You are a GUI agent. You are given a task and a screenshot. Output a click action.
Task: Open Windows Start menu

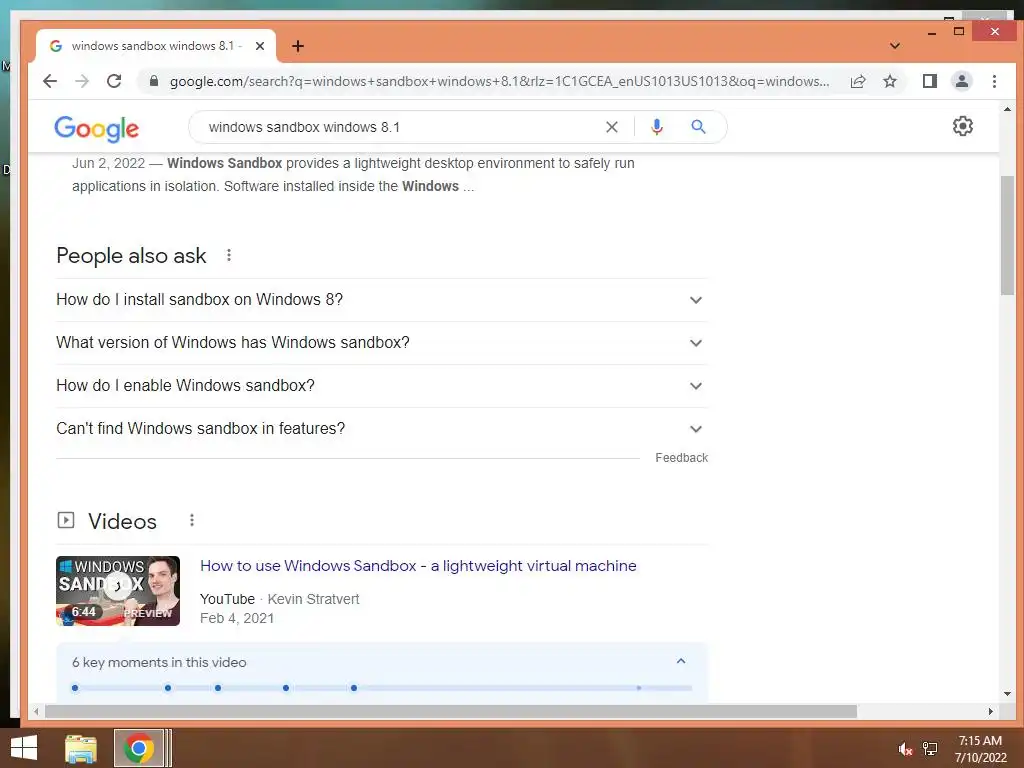click(x=24, y=748)
